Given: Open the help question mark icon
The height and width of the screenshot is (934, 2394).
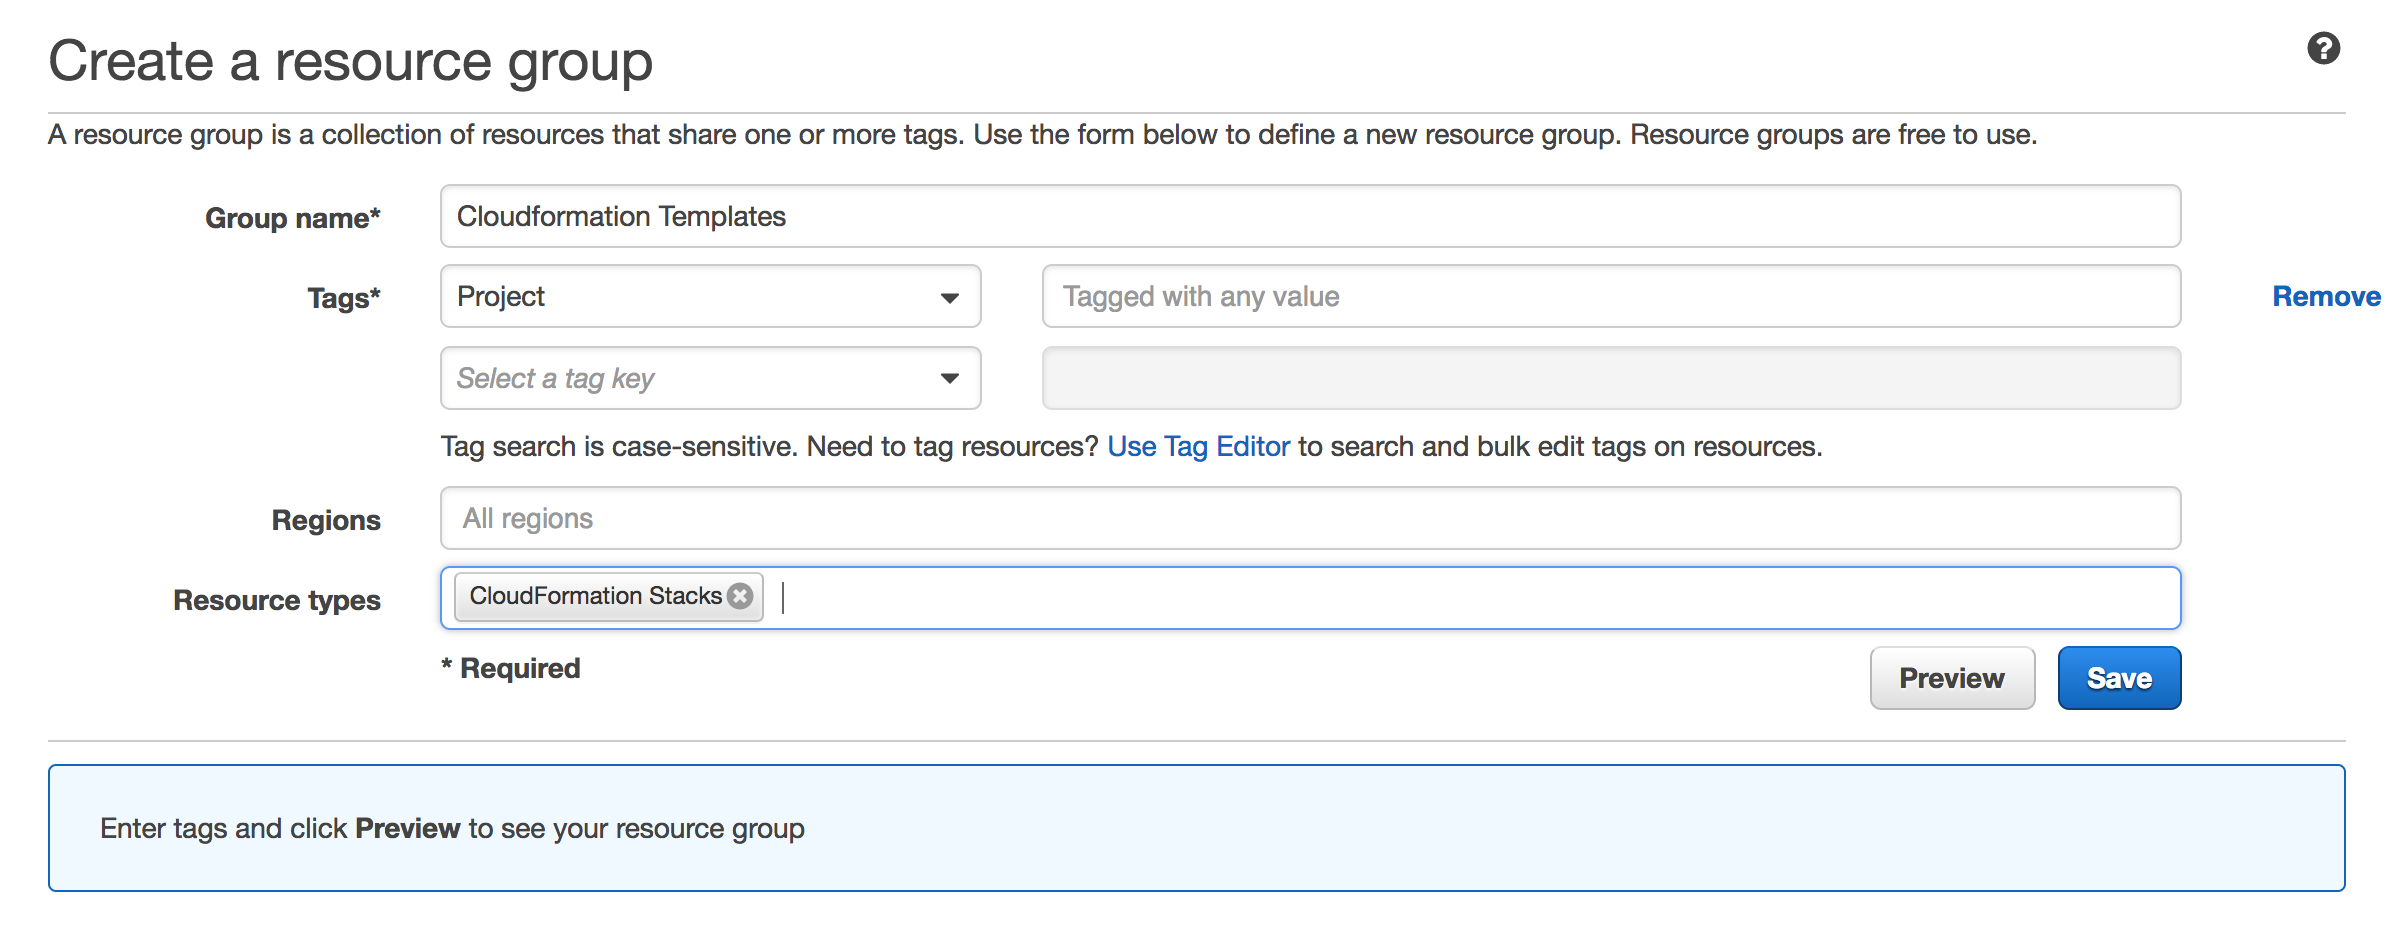Looking at the screenshot, I should click(x=2323, y=48).
